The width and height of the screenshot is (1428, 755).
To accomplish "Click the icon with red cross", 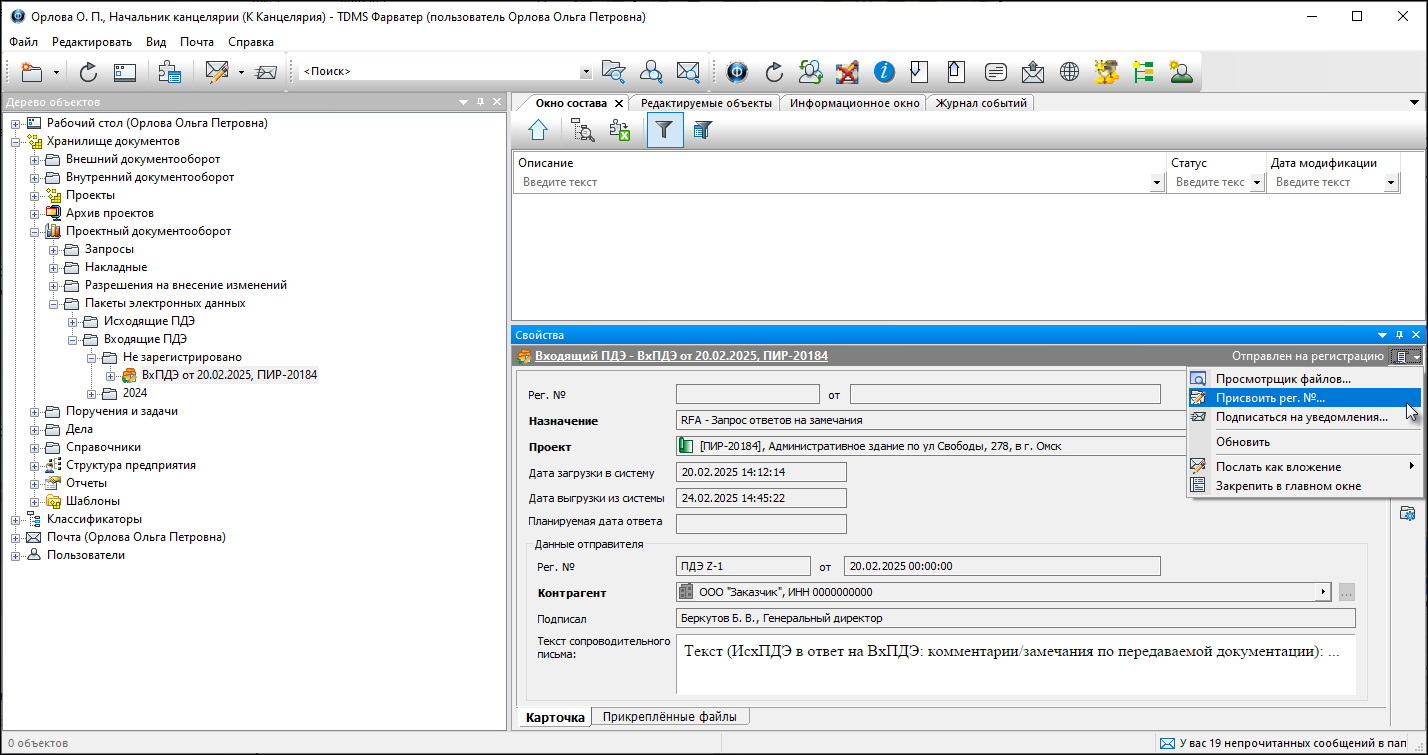I will point(847,72).
